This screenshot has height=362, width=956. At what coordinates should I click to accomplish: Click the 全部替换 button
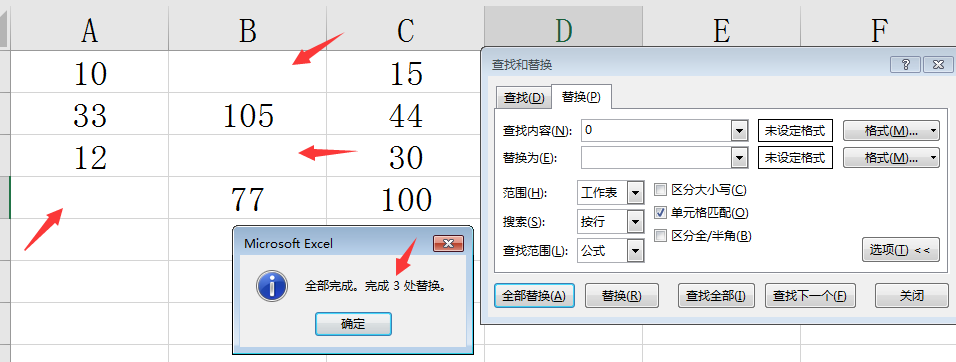pyautogui.click(x=534, y=296)
